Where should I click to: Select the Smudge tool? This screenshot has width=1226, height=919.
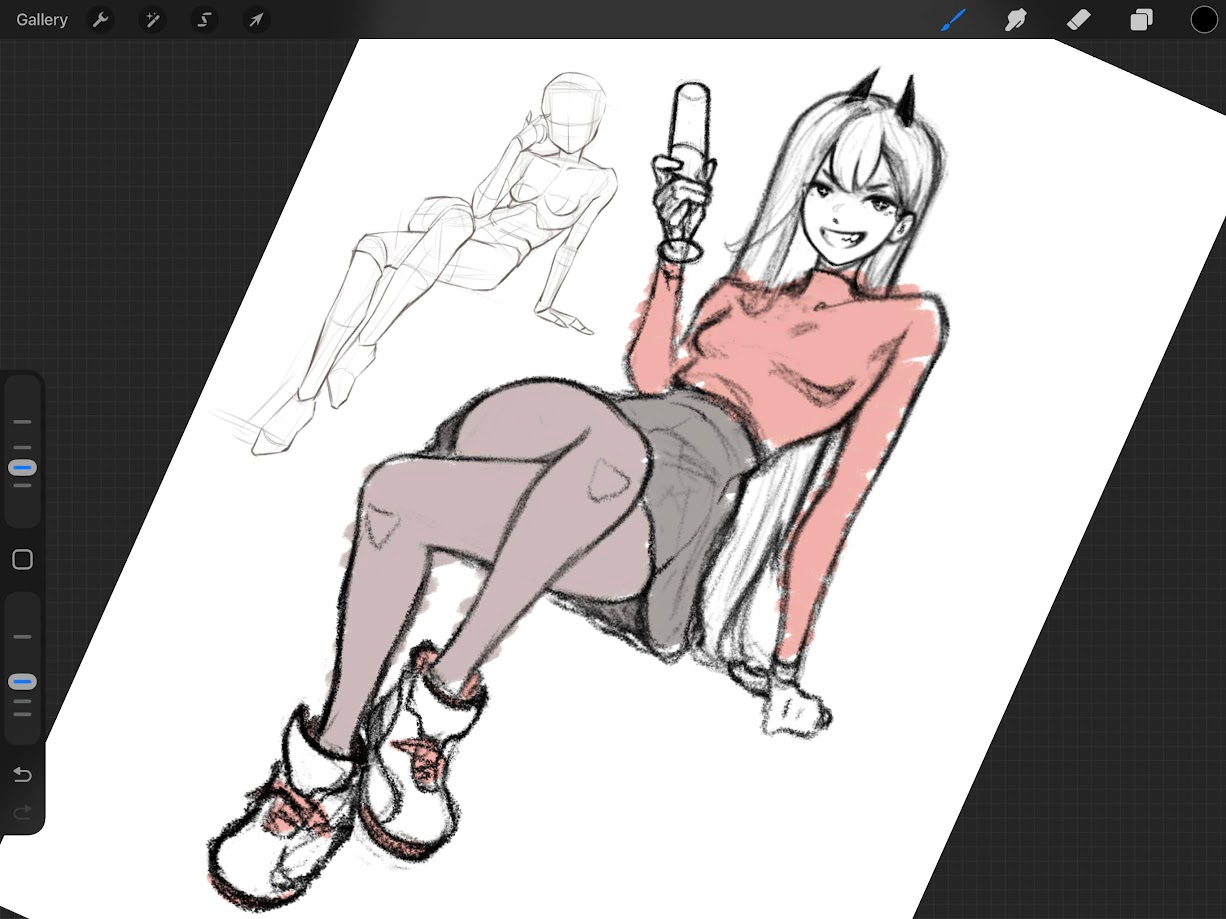1016,20
